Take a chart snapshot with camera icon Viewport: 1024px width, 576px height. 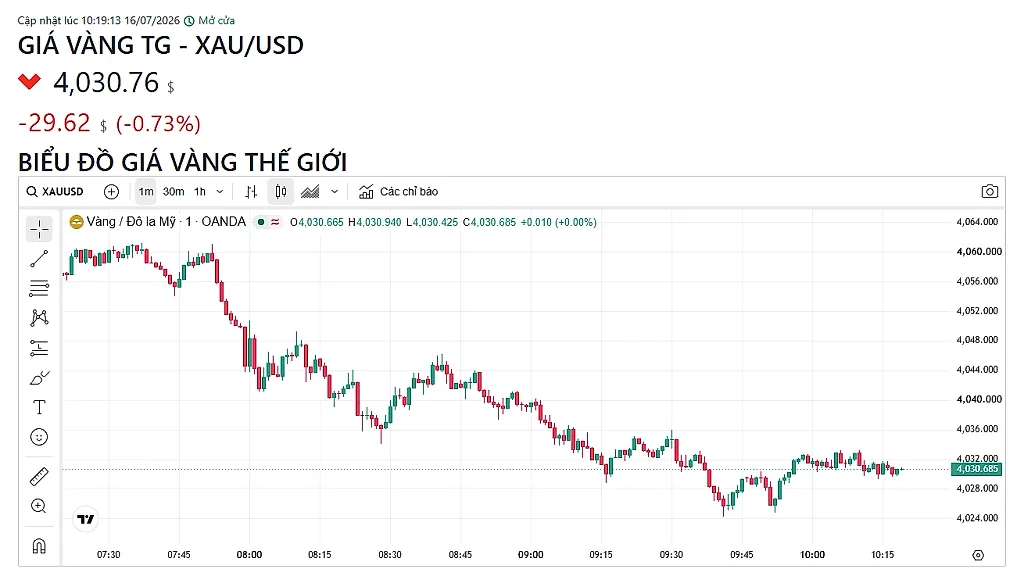pyautogui.click(x=989, y=191)
